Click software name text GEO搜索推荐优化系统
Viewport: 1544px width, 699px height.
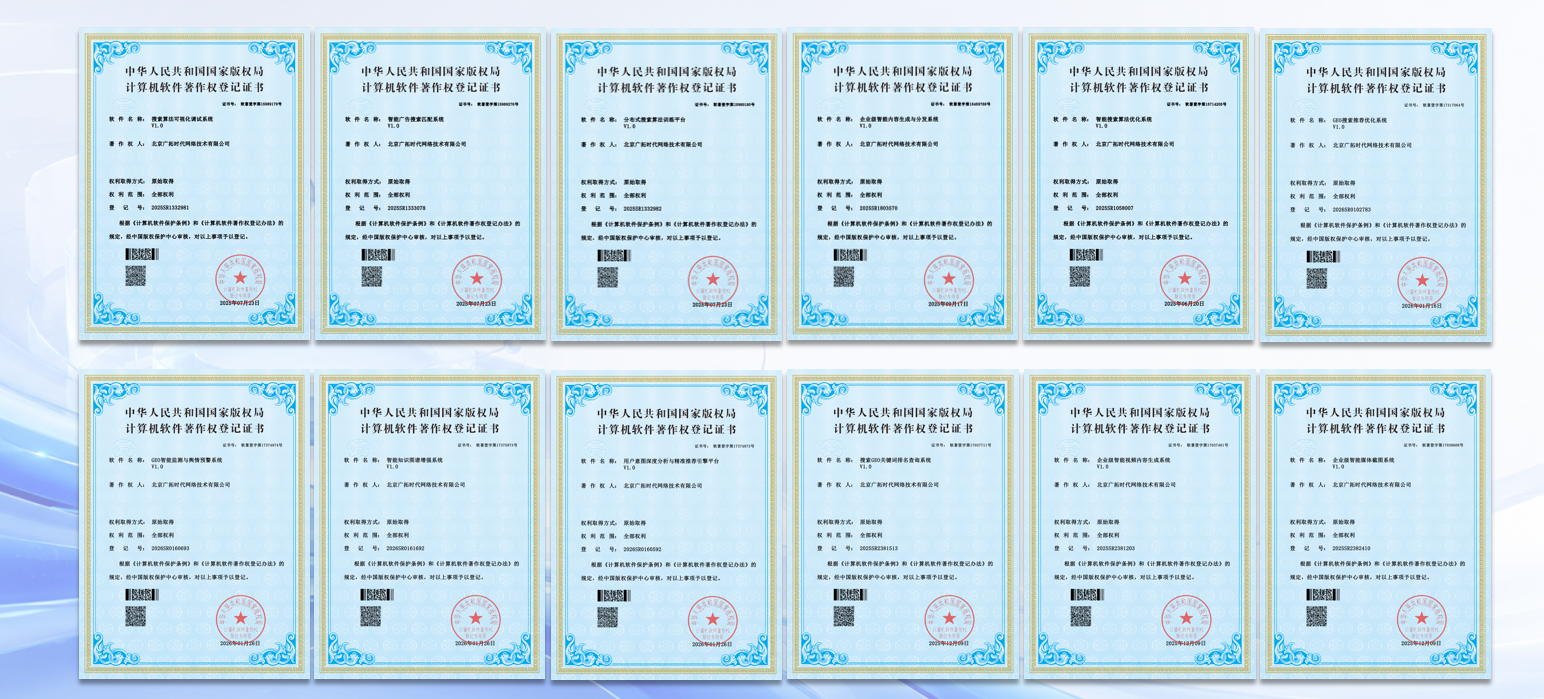pyautogui.click(x=1359, y=119)
